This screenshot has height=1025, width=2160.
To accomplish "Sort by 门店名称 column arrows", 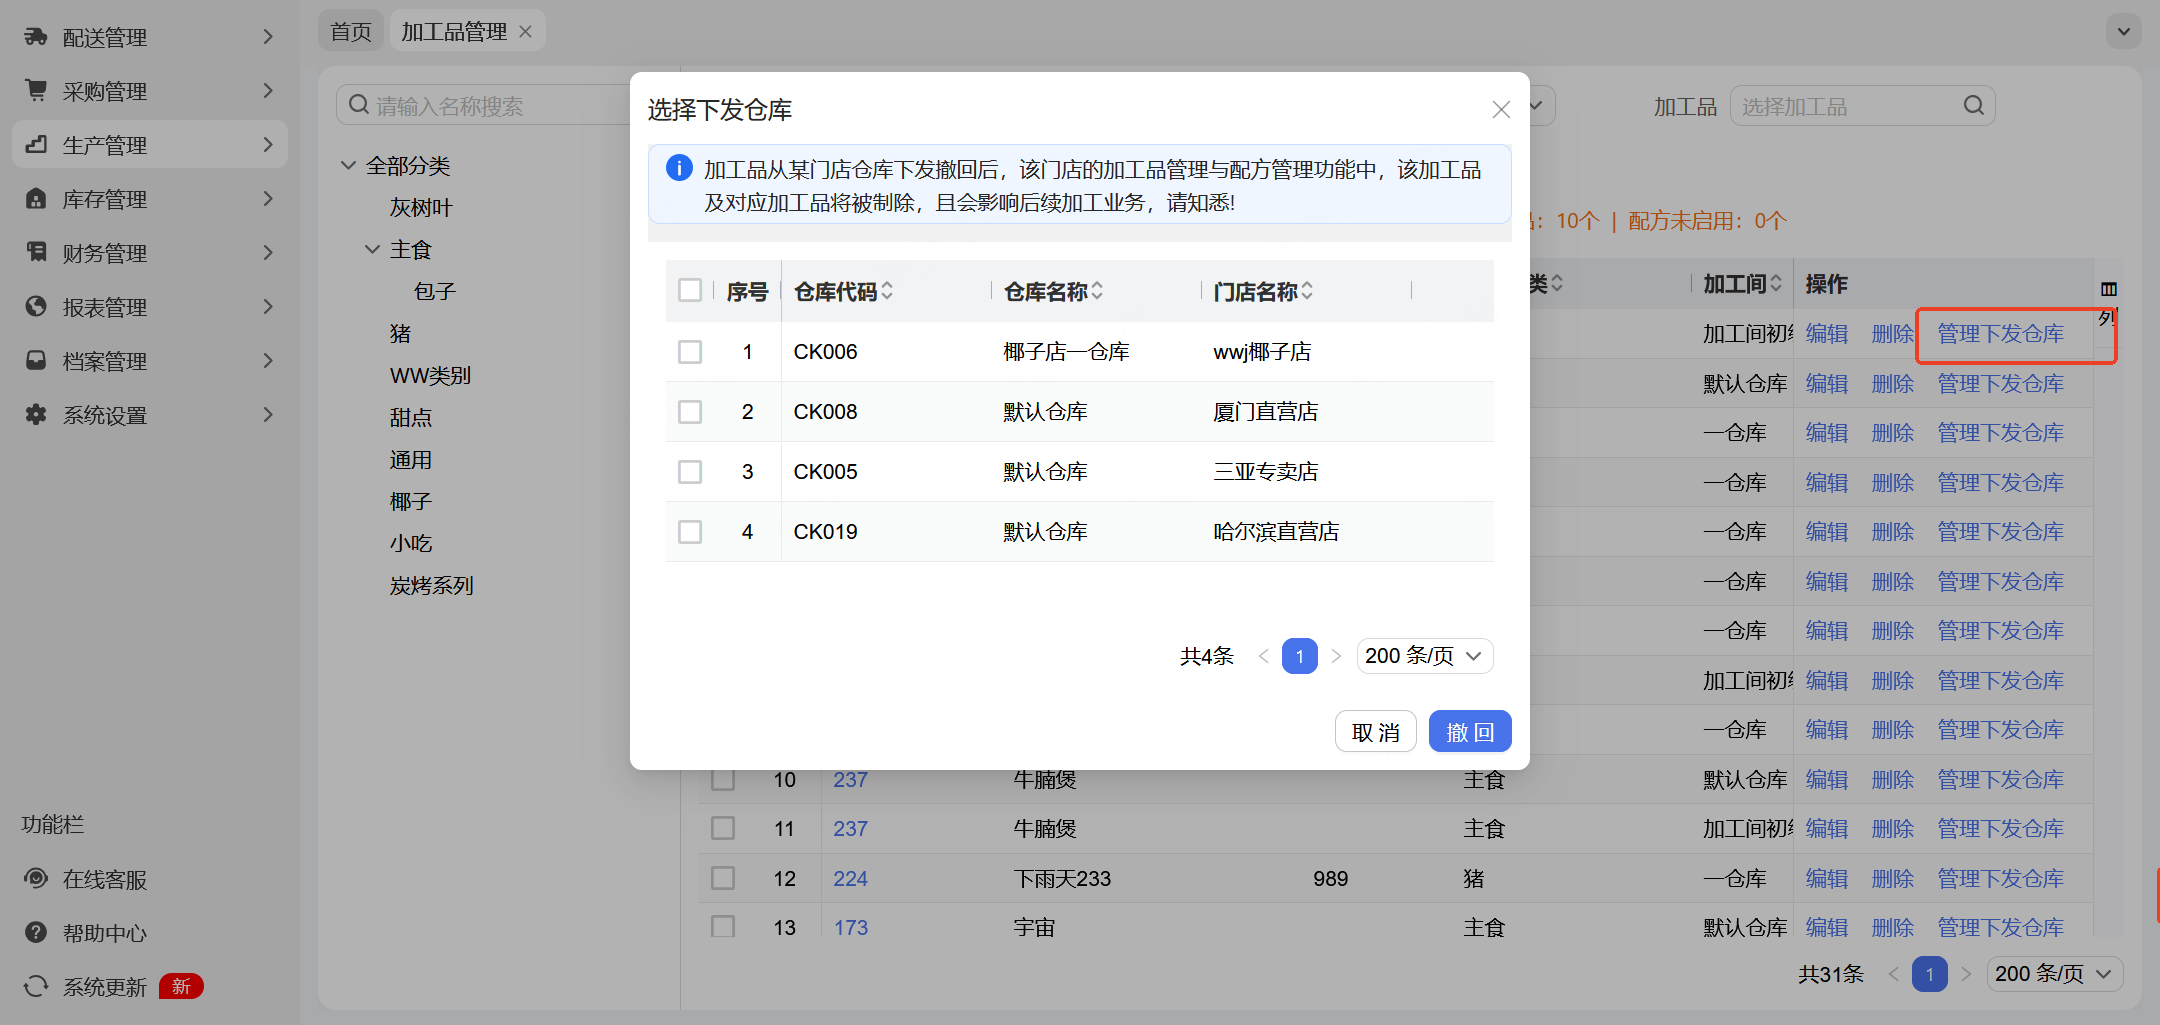I will [x=1307, y=291].
